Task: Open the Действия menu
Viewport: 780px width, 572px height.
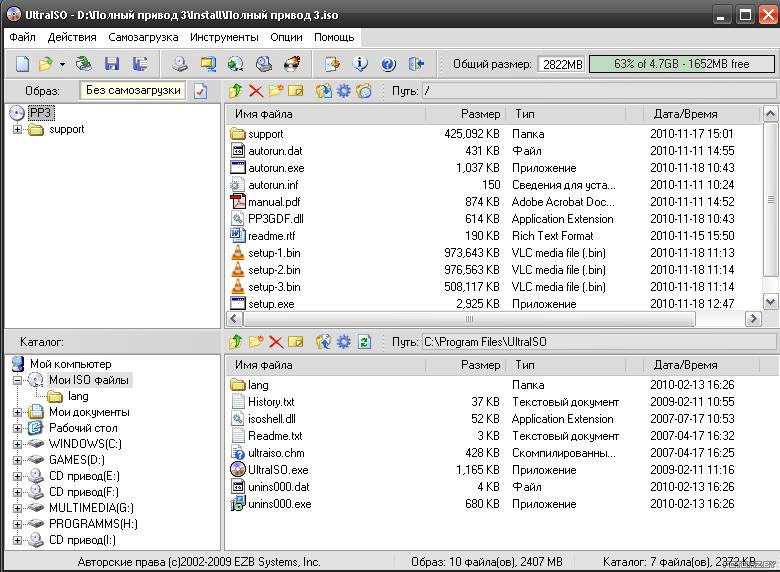Action: [x=72, y=37]
